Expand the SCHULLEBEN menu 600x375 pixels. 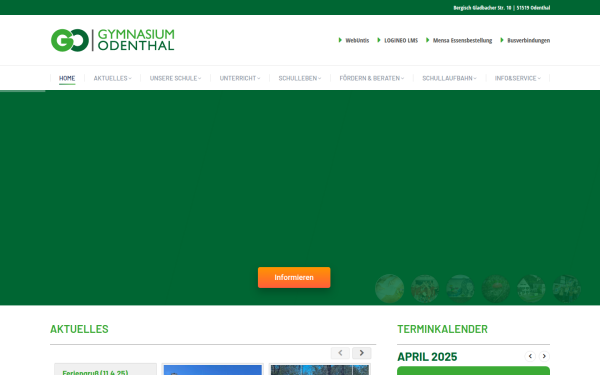pyautogui.click(x=300, y=78)
